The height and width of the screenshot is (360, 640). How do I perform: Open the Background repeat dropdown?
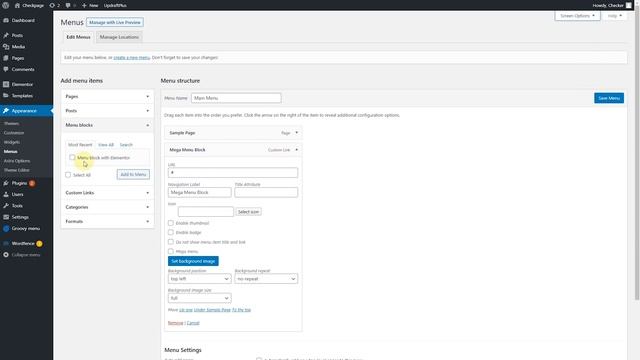(266, 278)
